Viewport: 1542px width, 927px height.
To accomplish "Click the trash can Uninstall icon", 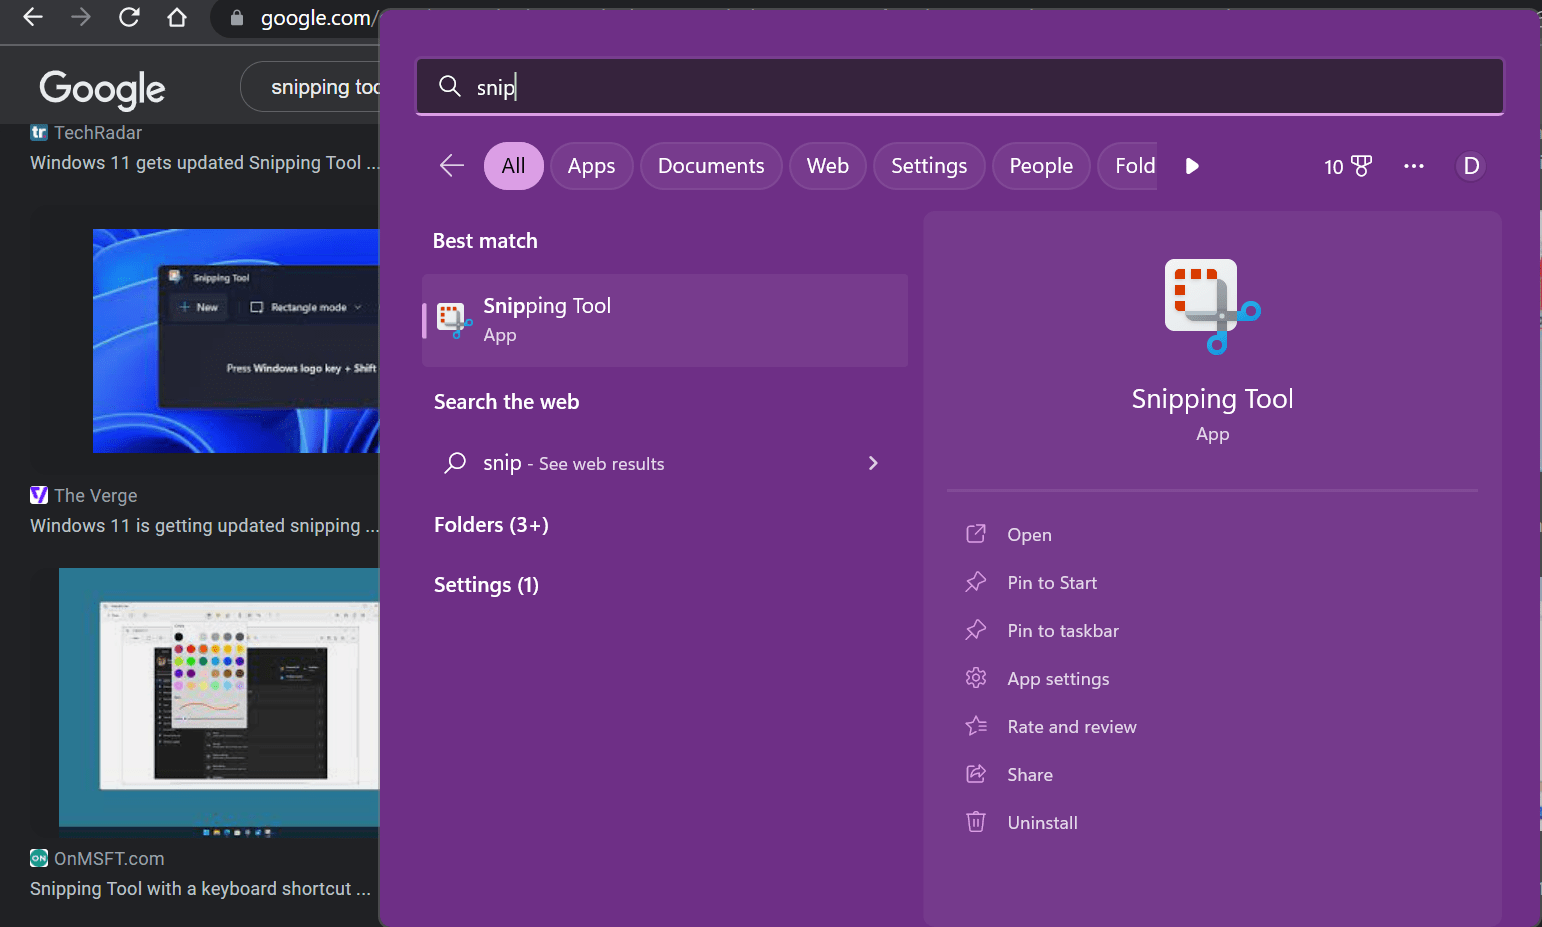I will [x=976, y=822].
